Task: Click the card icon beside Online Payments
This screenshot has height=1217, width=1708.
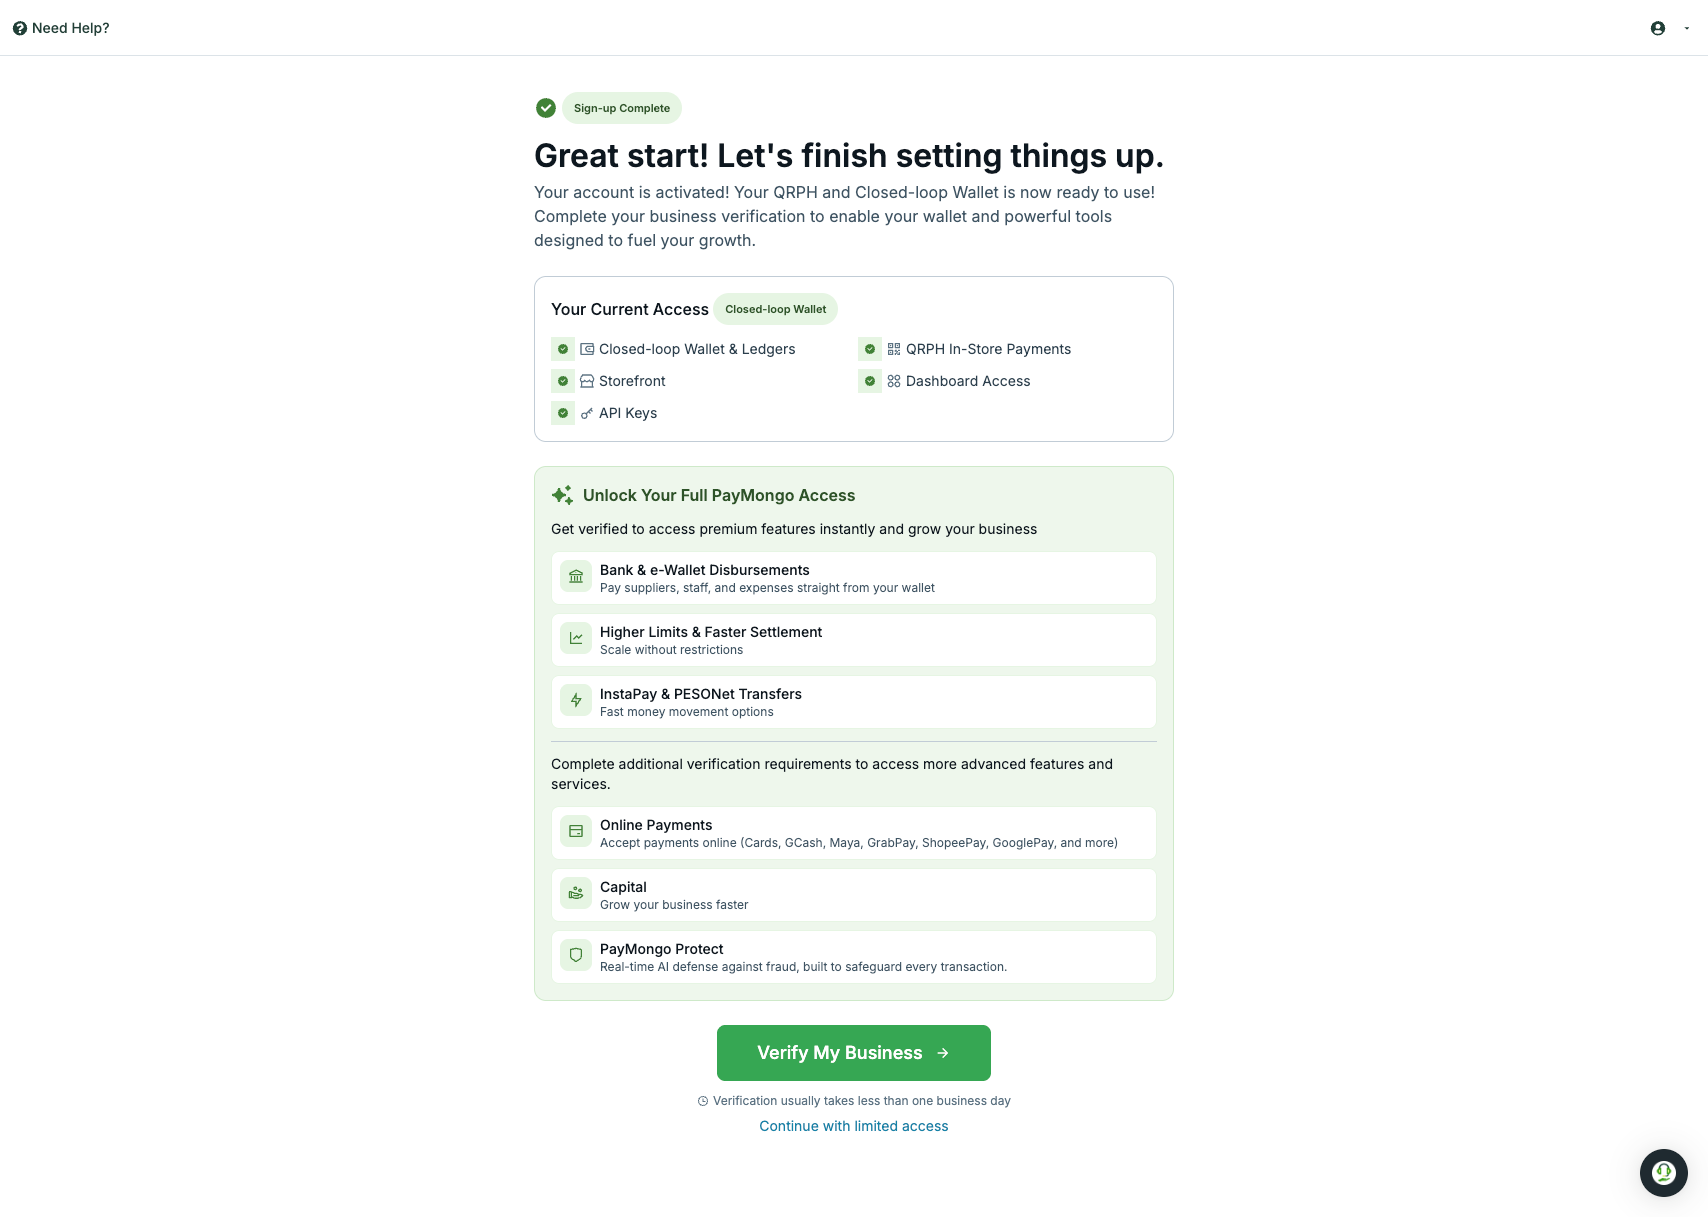Action: click(x=576, y=831)
